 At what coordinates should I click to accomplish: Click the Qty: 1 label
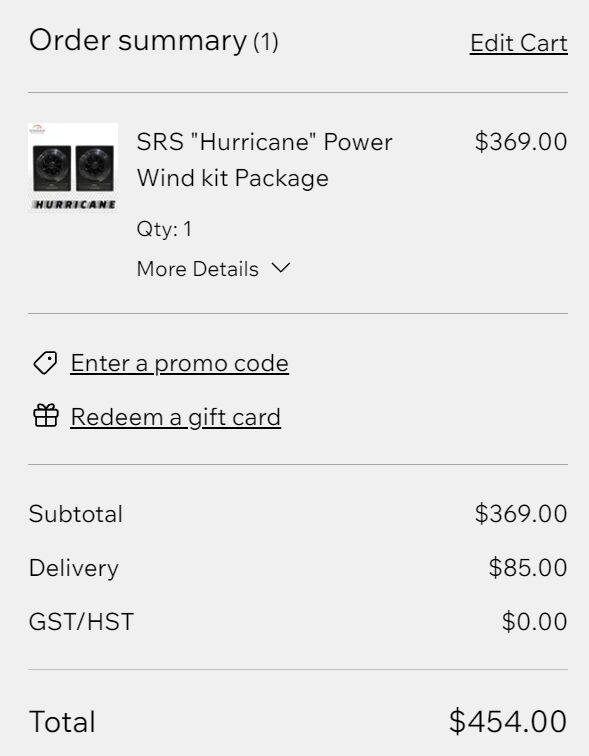[x=164, y=229]
